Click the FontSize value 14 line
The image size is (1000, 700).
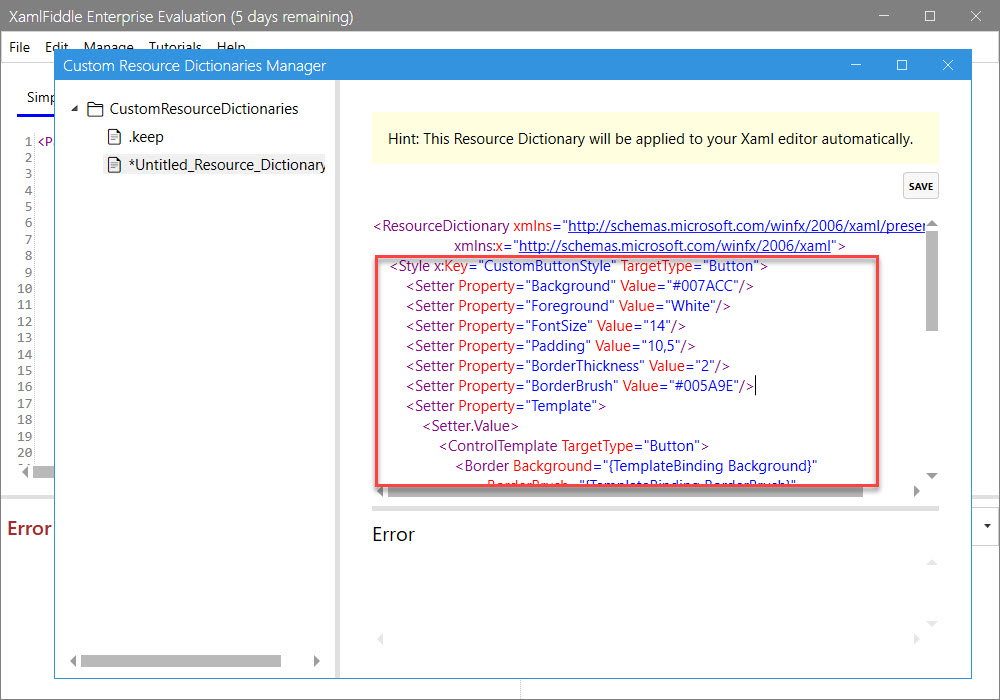point(546,326)
